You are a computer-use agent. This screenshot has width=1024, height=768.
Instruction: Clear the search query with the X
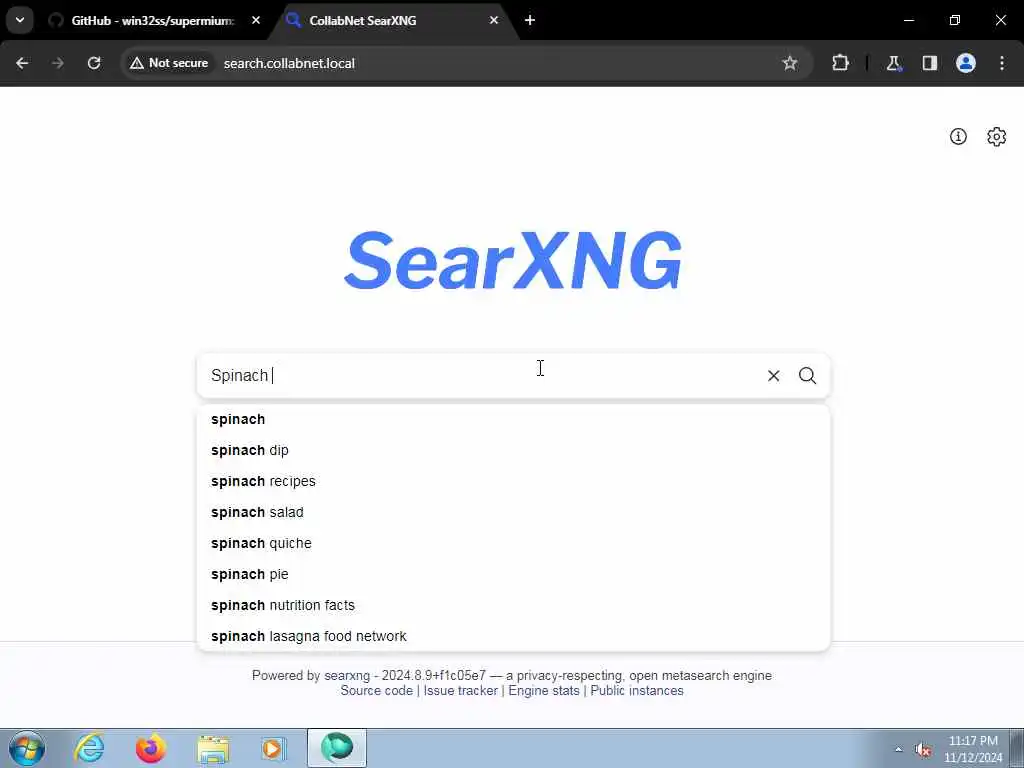[x=773, y=376]
